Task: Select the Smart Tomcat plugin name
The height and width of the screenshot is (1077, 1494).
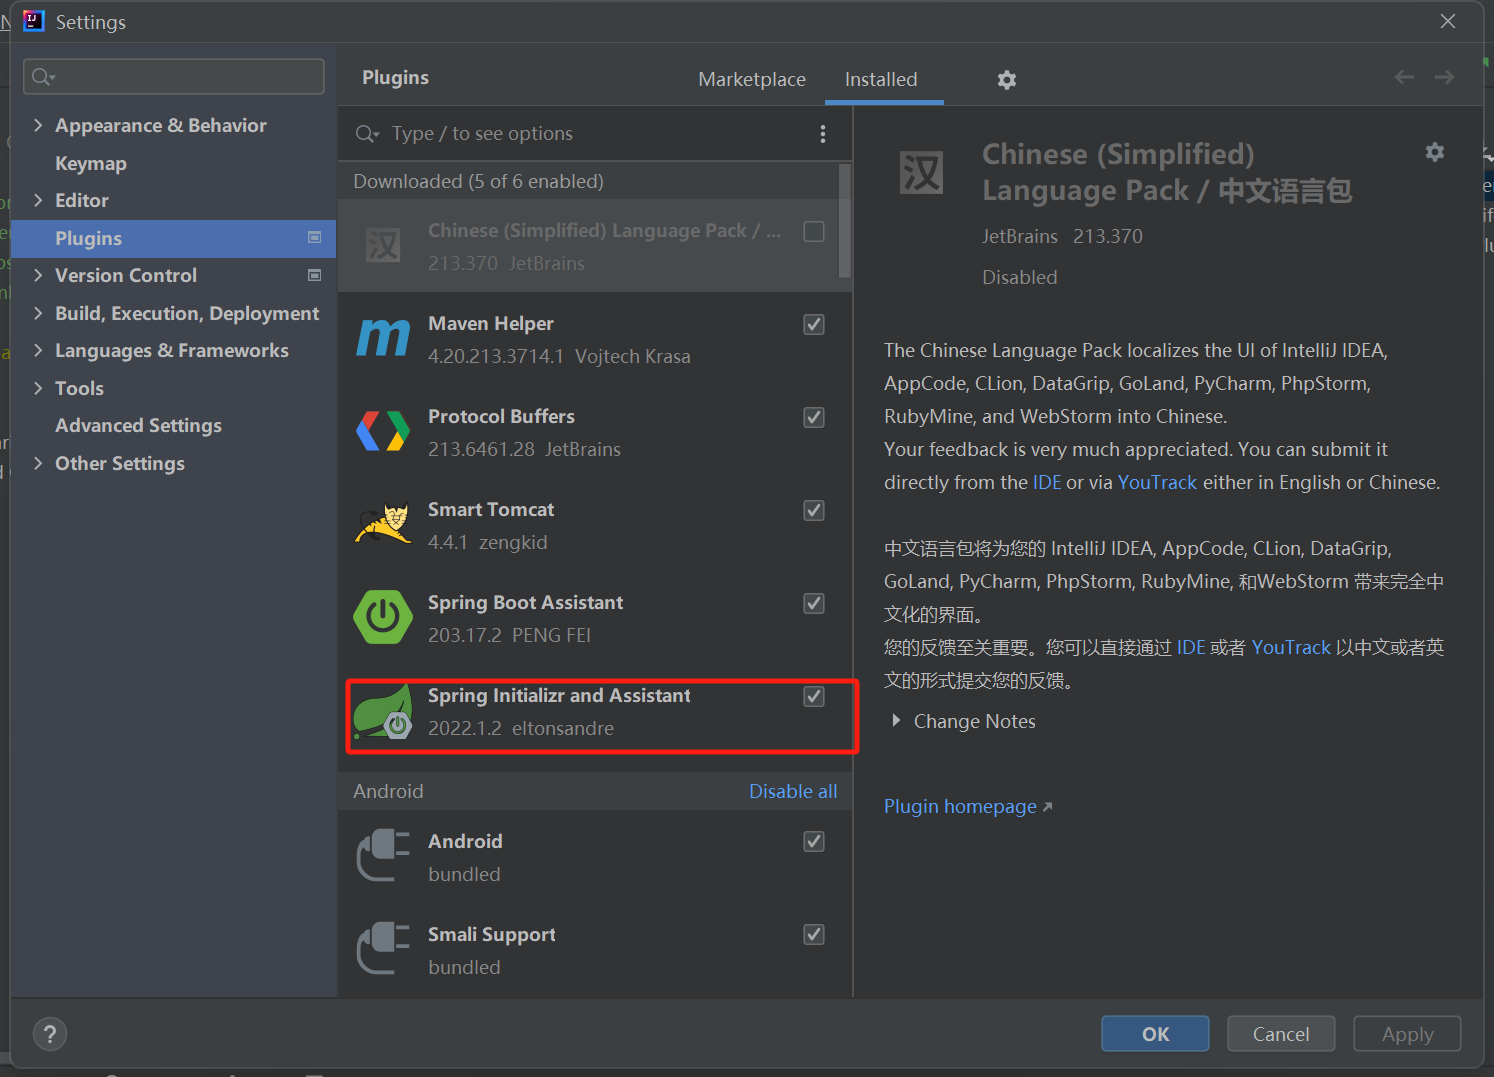Action: (x=491, y=509)
